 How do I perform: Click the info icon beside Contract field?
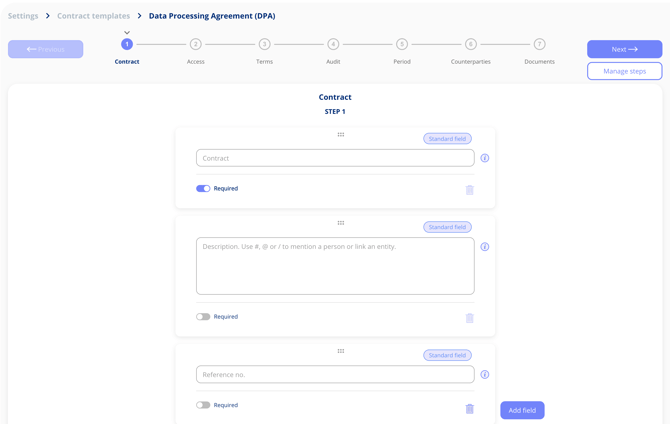coord(485,158)
